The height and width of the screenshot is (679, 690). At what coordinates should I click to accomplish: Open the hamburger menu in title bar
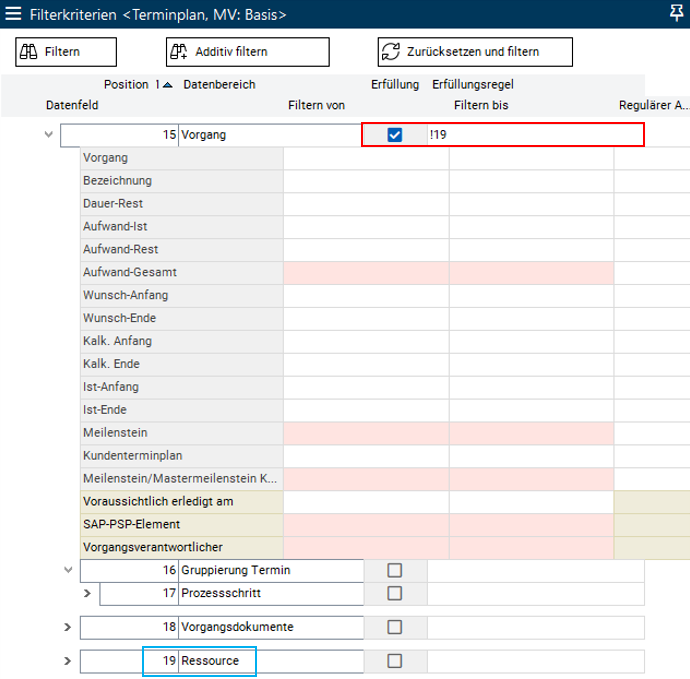coord(14,14)
